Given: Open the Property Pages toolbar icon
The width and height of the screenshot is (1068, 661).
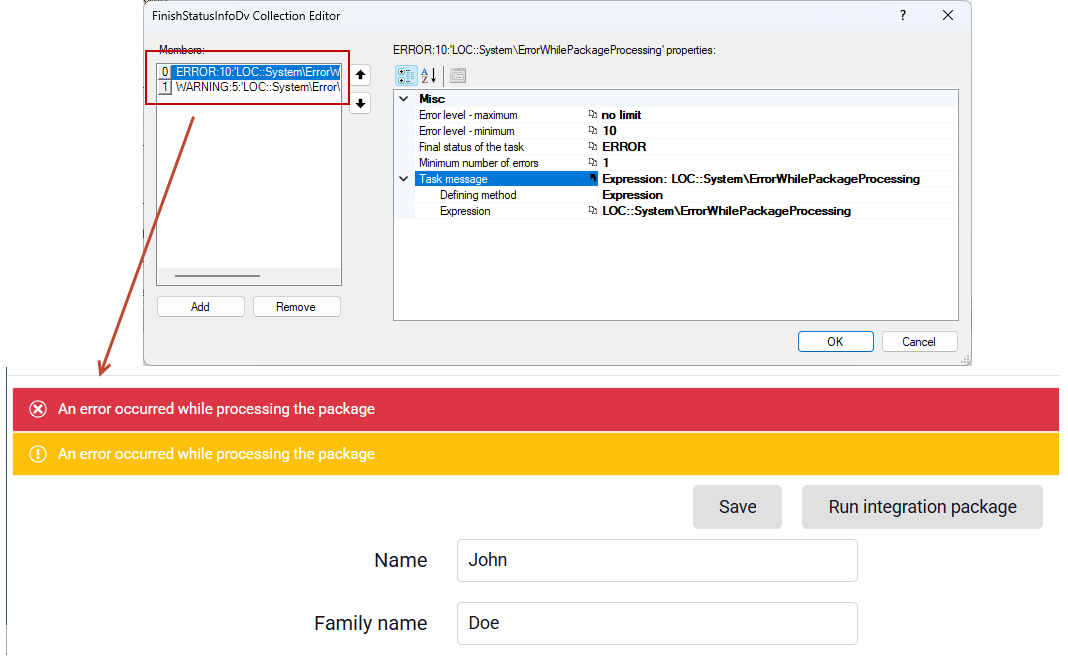Looking at the screenshot, I should tap(458, 76).
